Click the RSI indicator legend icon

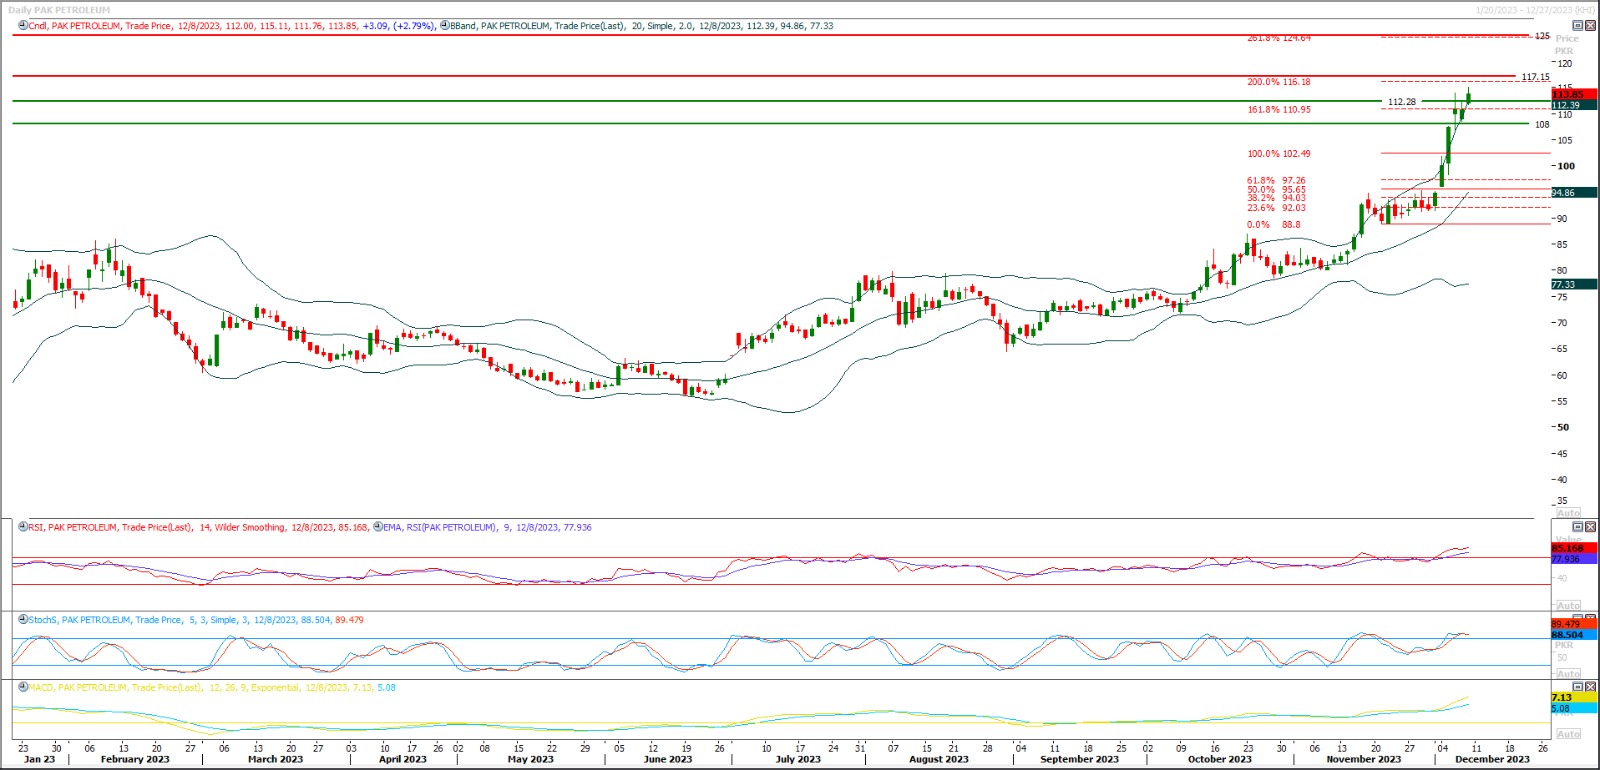point(22,527)
